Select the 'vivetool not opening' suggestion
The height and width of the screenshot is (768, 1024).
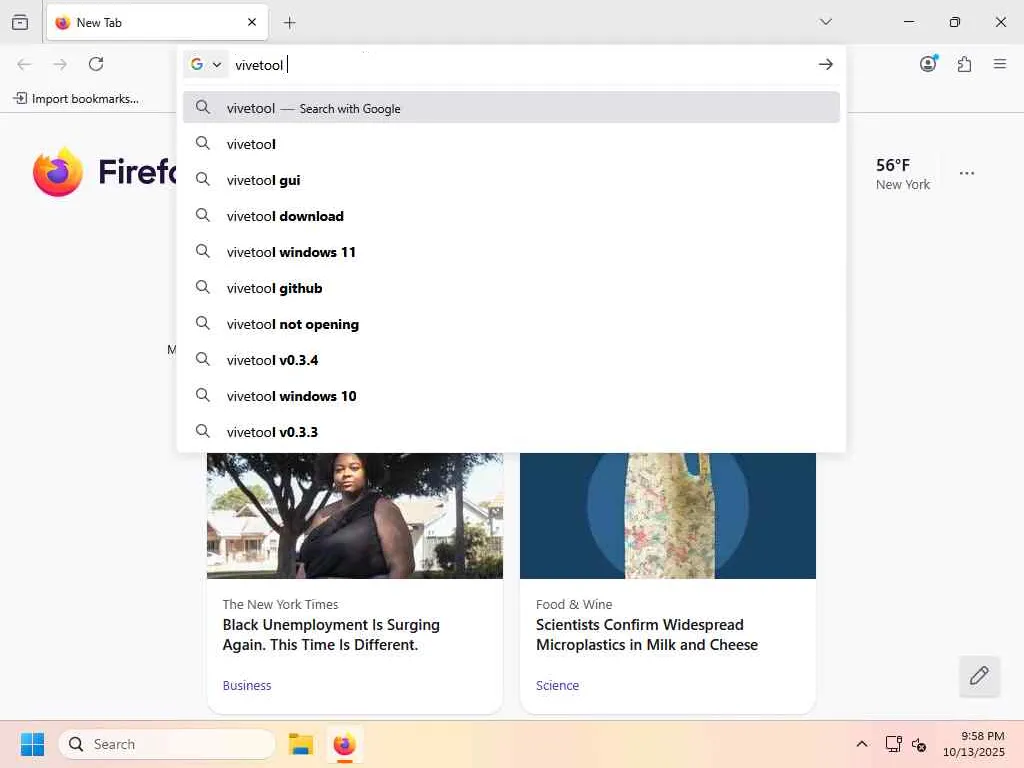[x=511, y=324]
